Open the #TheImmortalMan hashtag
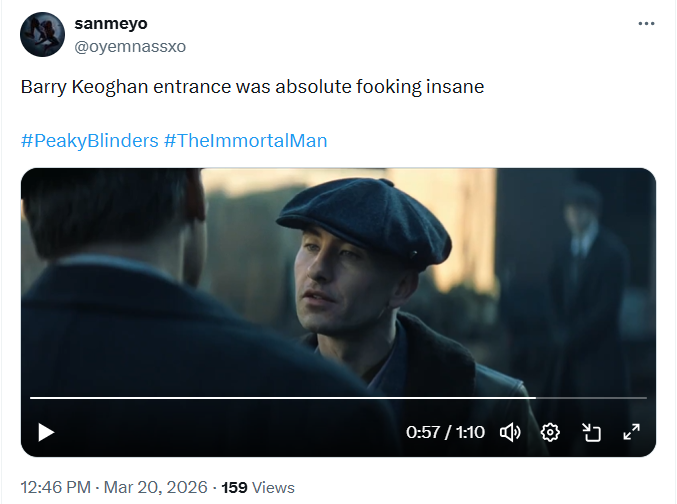The image size is (677, 504). 245,140
